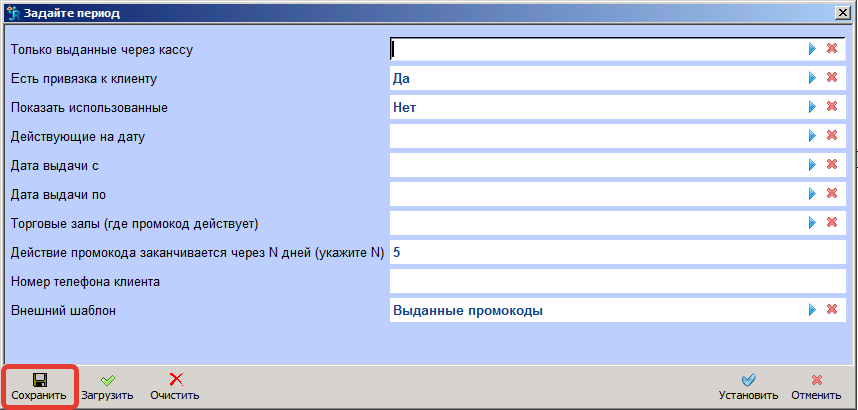Clear 'Действующие на дату' with red X icon
Viewport: 858px width, 410px height.
[831, 136]
